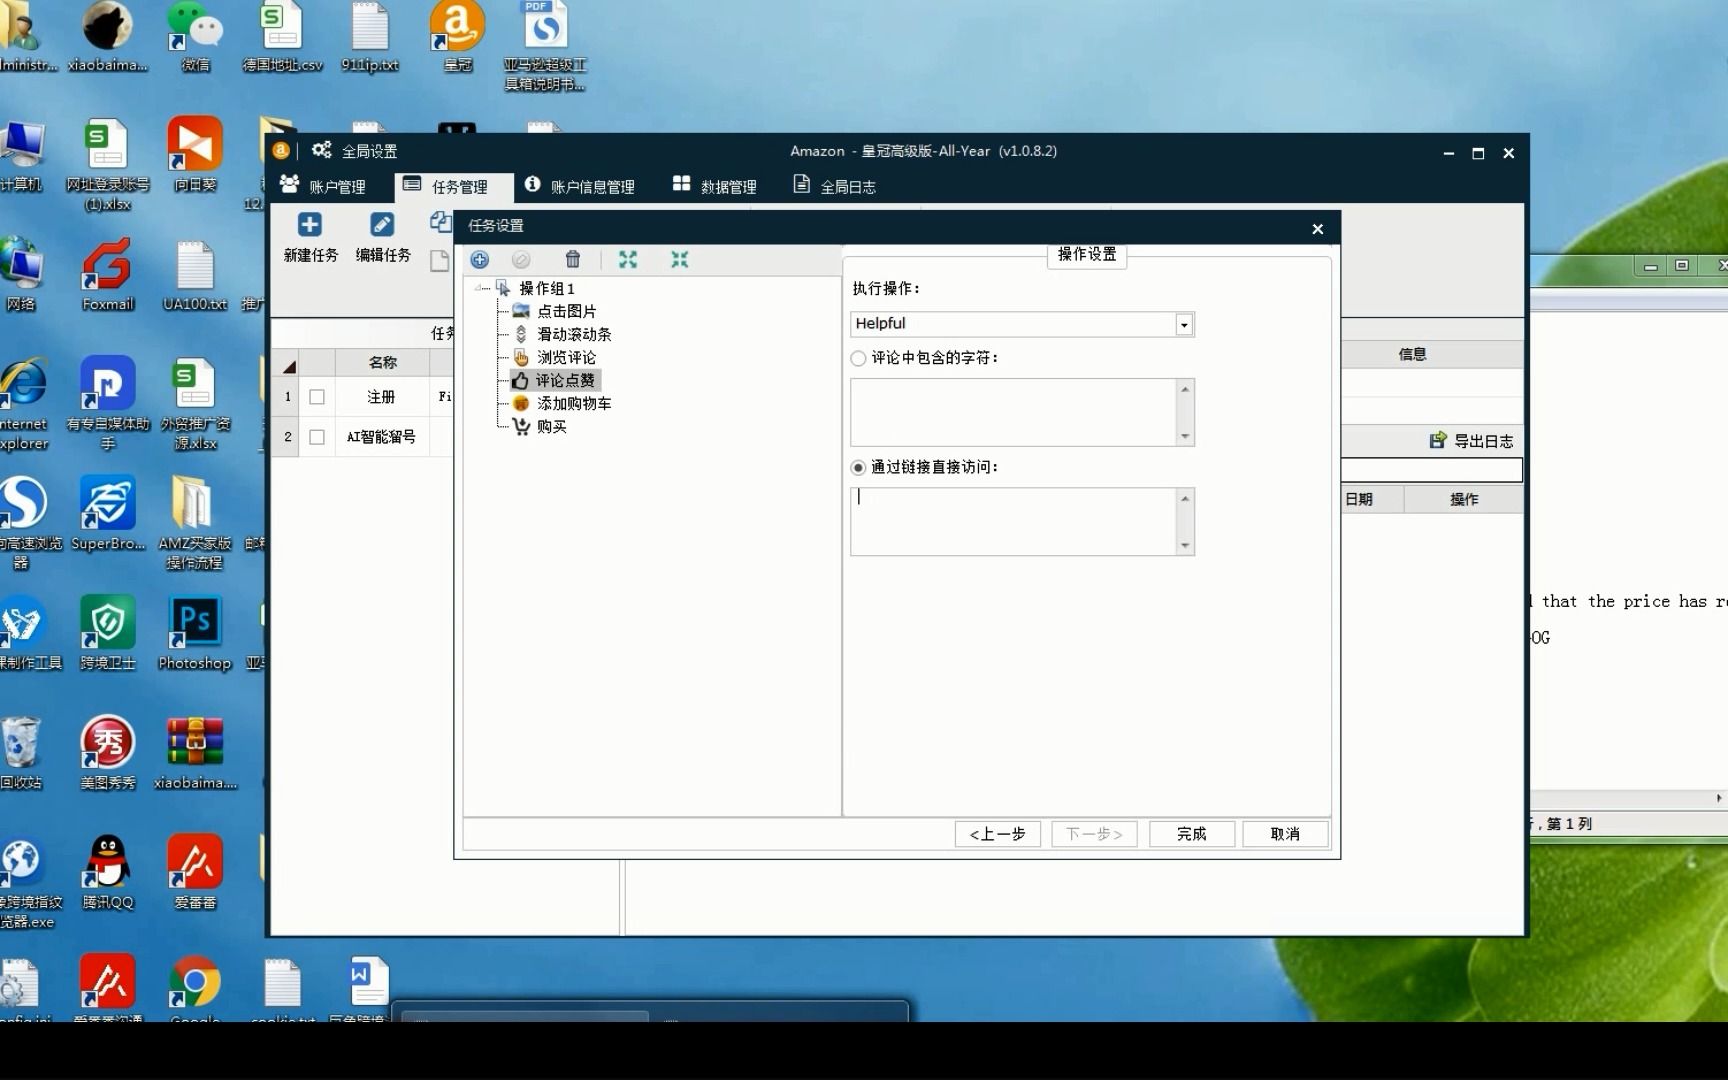The image size is (1728, 1080).
Task: Click the 名称 column header
Action: [383, 362]
